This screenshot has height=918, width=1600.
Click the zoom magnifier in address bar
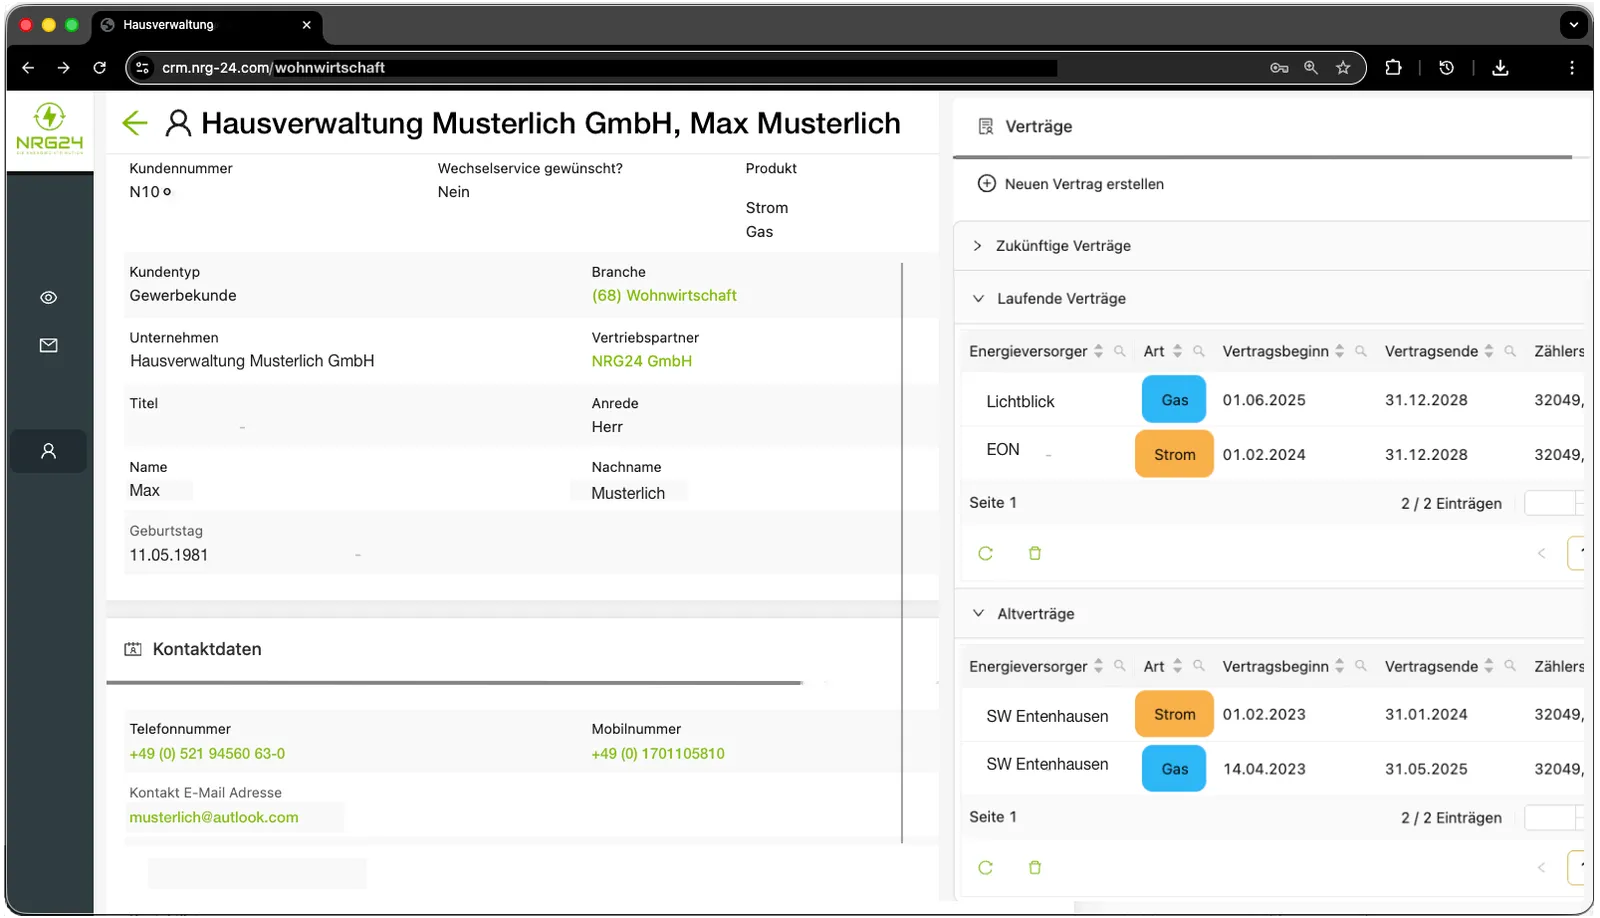pyautogui.click(x=1311, y=68)
